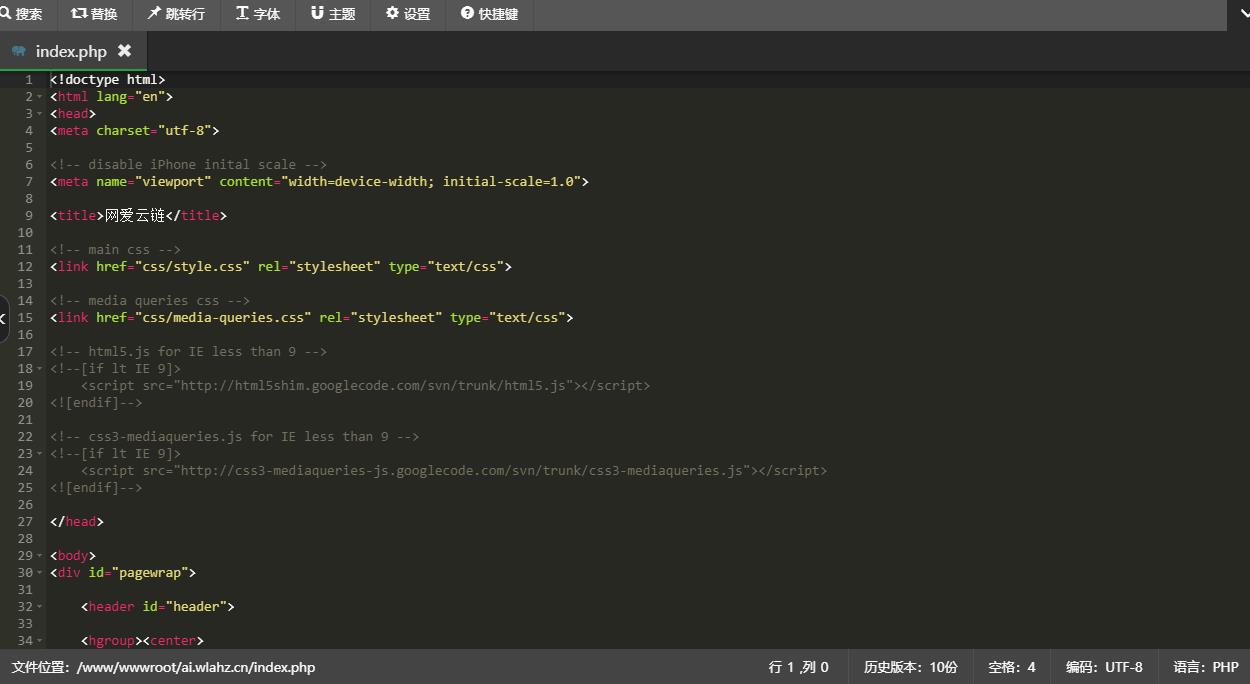
Task: Click the header id="header" code line
Action: [x=158, y=607]
